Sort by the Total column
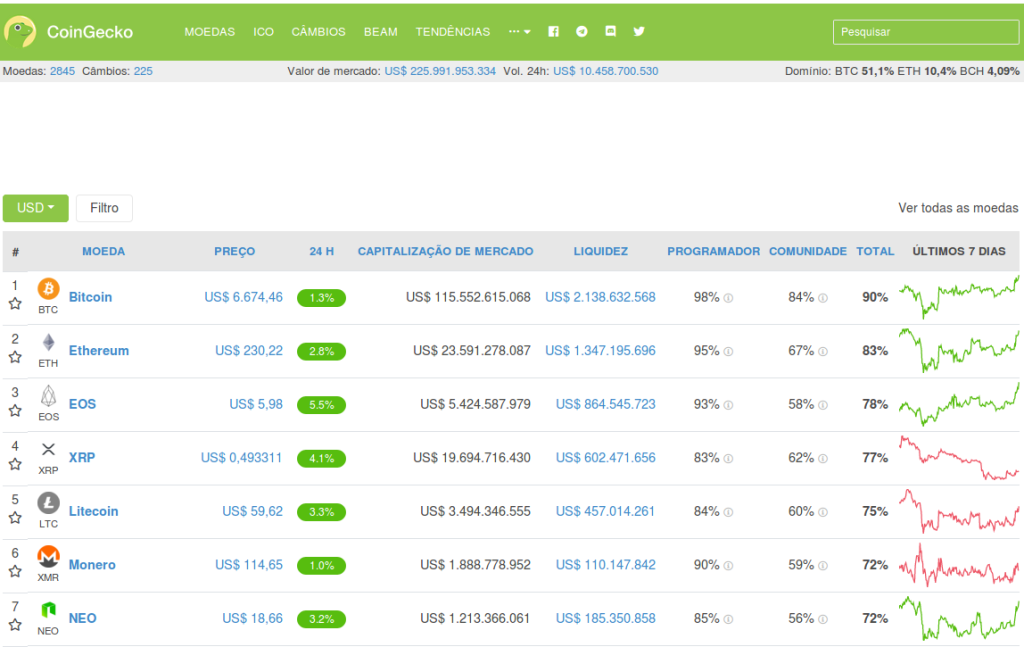The image size is (1024, 647). pyautogui.click(x=875, y=251)
